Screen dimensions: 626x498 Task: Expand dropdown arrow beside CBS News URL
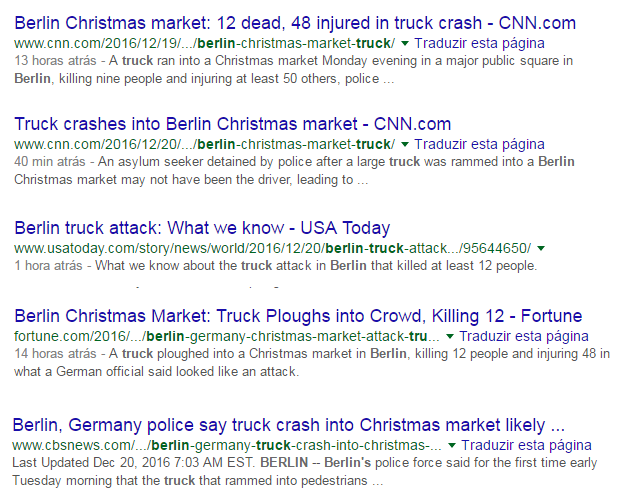tap(452, 446)
